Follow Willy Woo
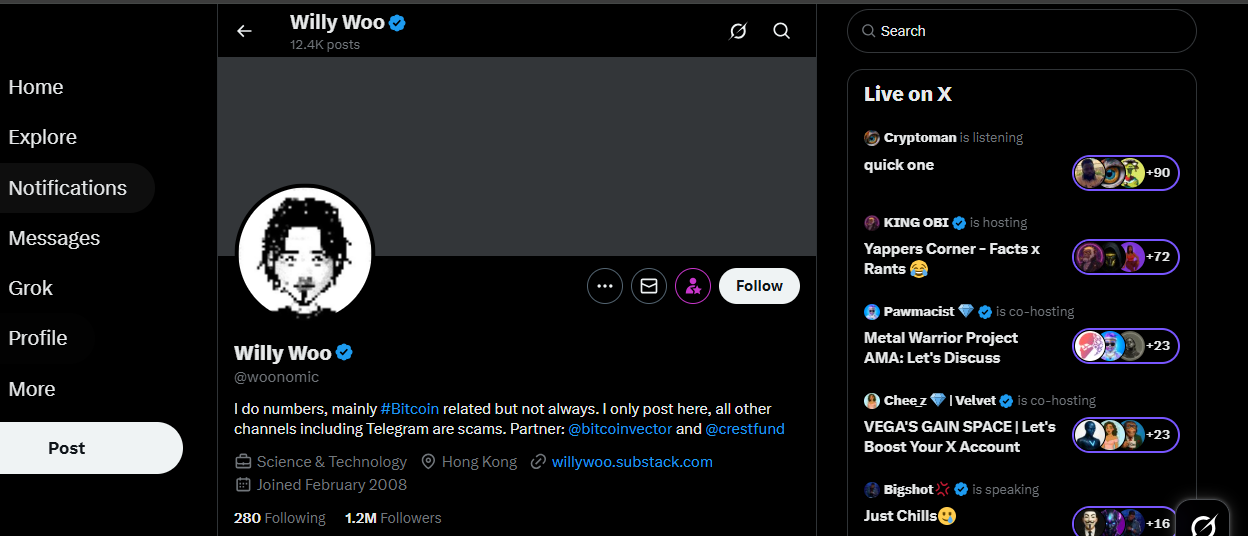 coord(759,286)
